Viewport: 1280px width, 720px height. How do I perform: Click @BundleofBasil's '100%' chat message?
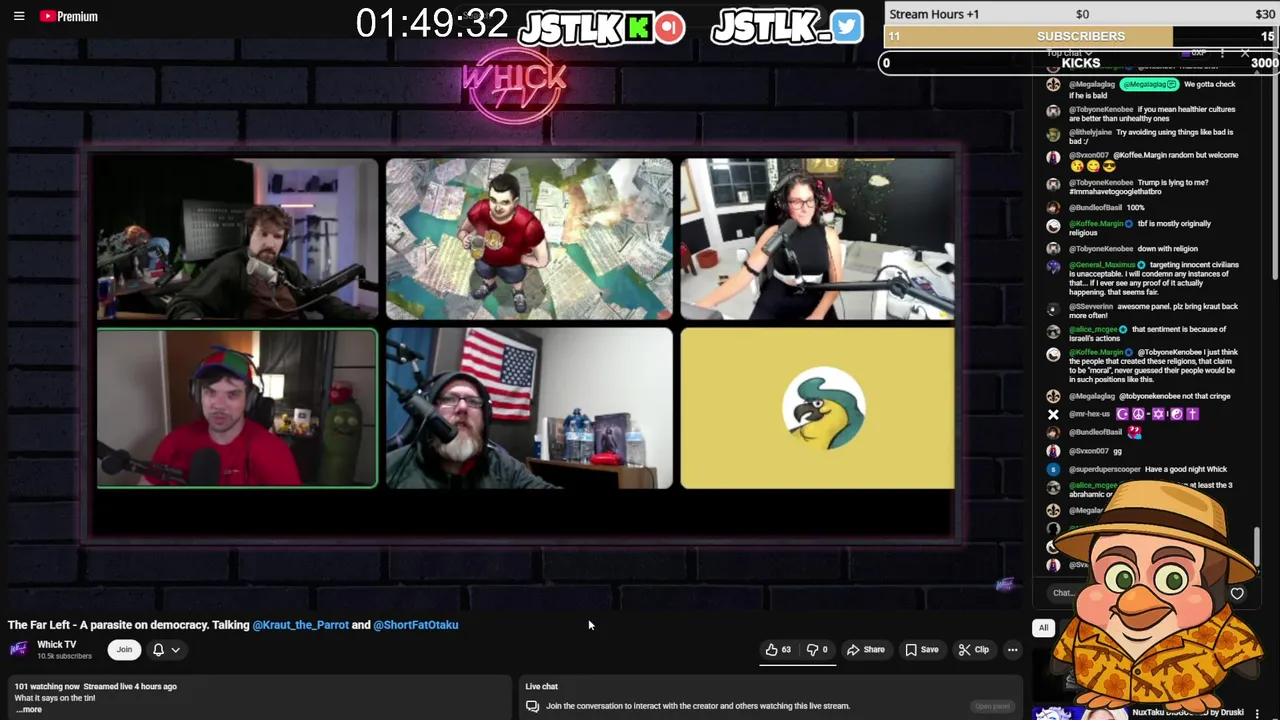click(x=1107, y=207)
